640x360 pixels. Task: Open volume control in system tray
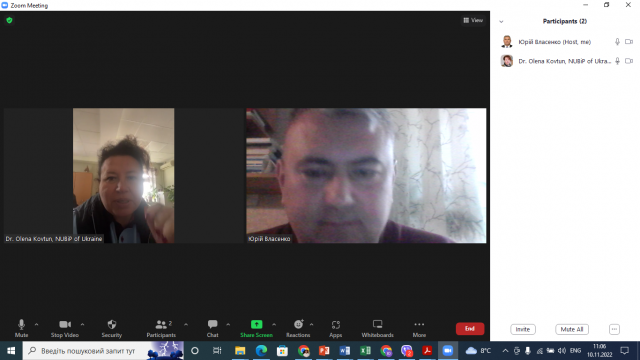point(562,351)
